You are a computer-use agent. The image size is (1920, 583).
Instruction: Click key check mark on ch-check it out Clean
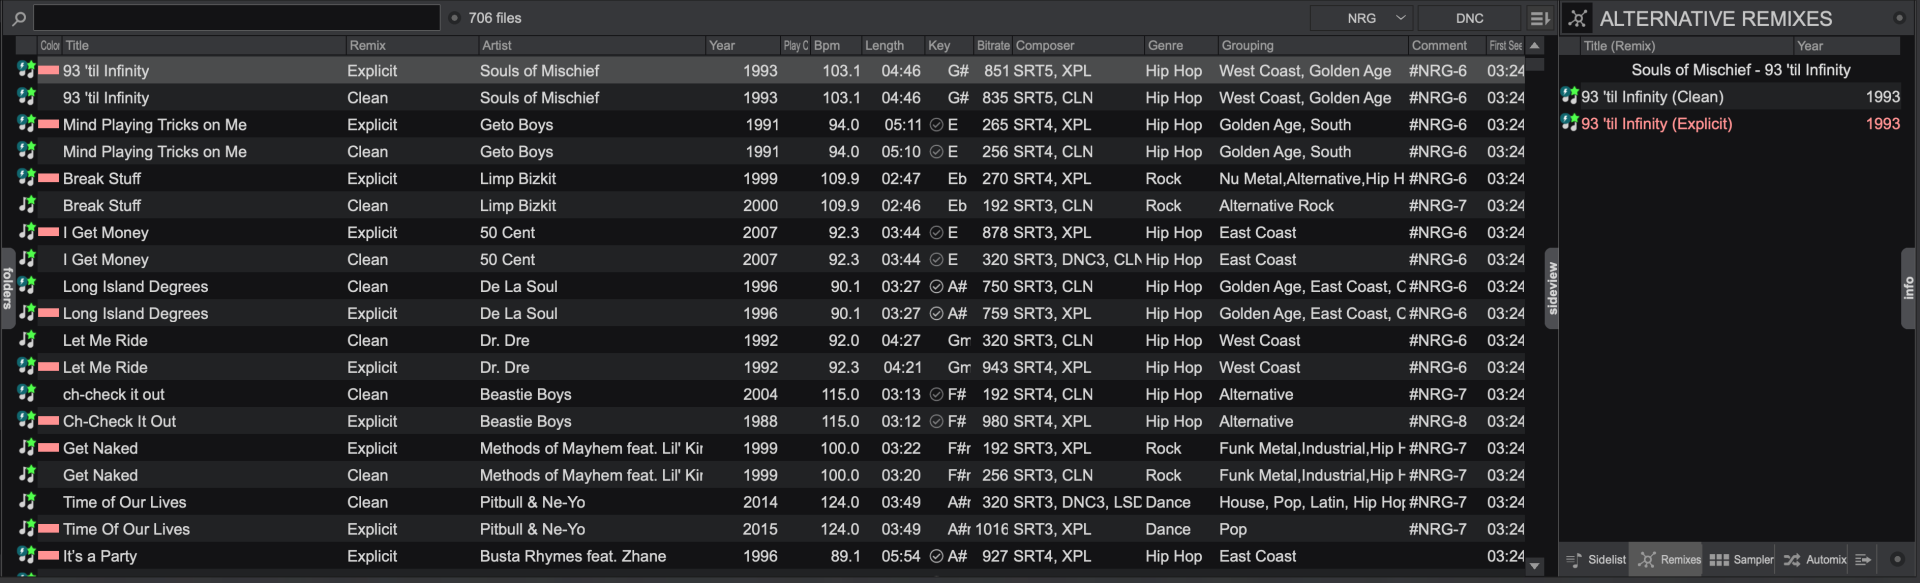coord(936,395)
